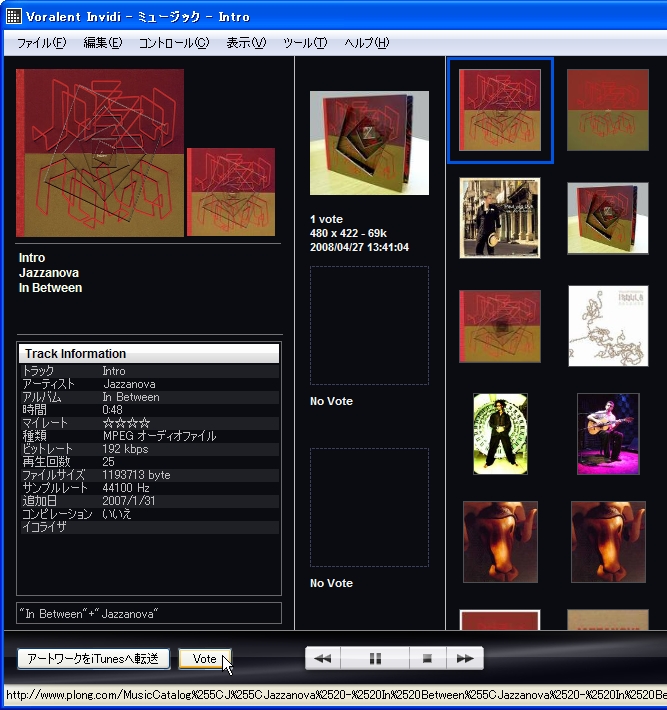
Task: Select the left elephant sculpture thumbnail
Action: coord(500,542)
